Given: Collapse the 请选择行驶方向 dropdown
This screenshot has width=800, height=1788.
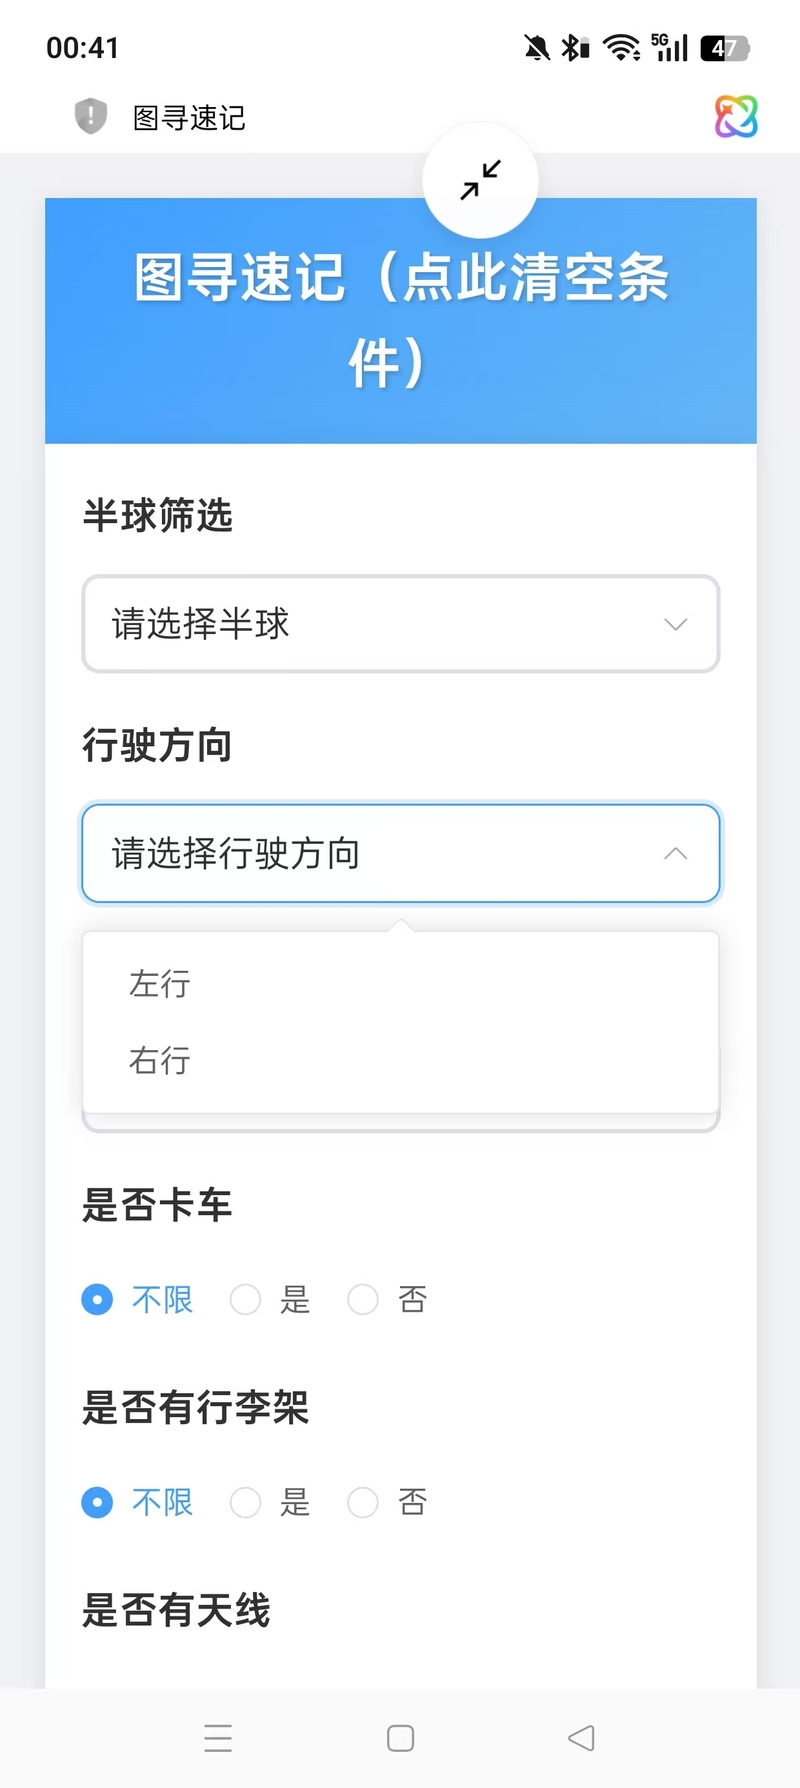Looking at the screenshot, I should 400,854.
